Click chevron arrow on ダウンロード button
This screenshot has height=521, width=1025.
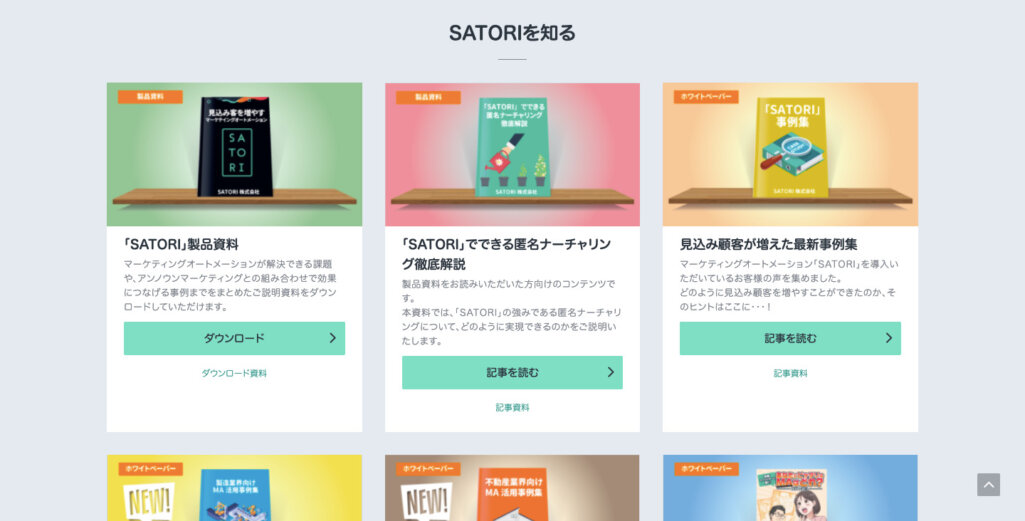332,338
